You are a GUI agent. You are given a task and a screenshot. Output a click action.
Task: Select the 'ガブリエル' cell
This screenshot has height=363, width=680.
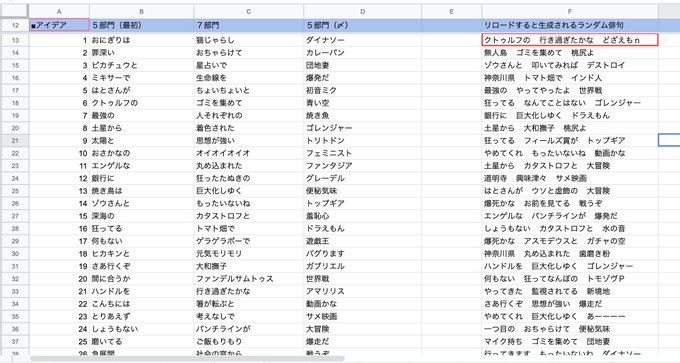pos(362,266)
